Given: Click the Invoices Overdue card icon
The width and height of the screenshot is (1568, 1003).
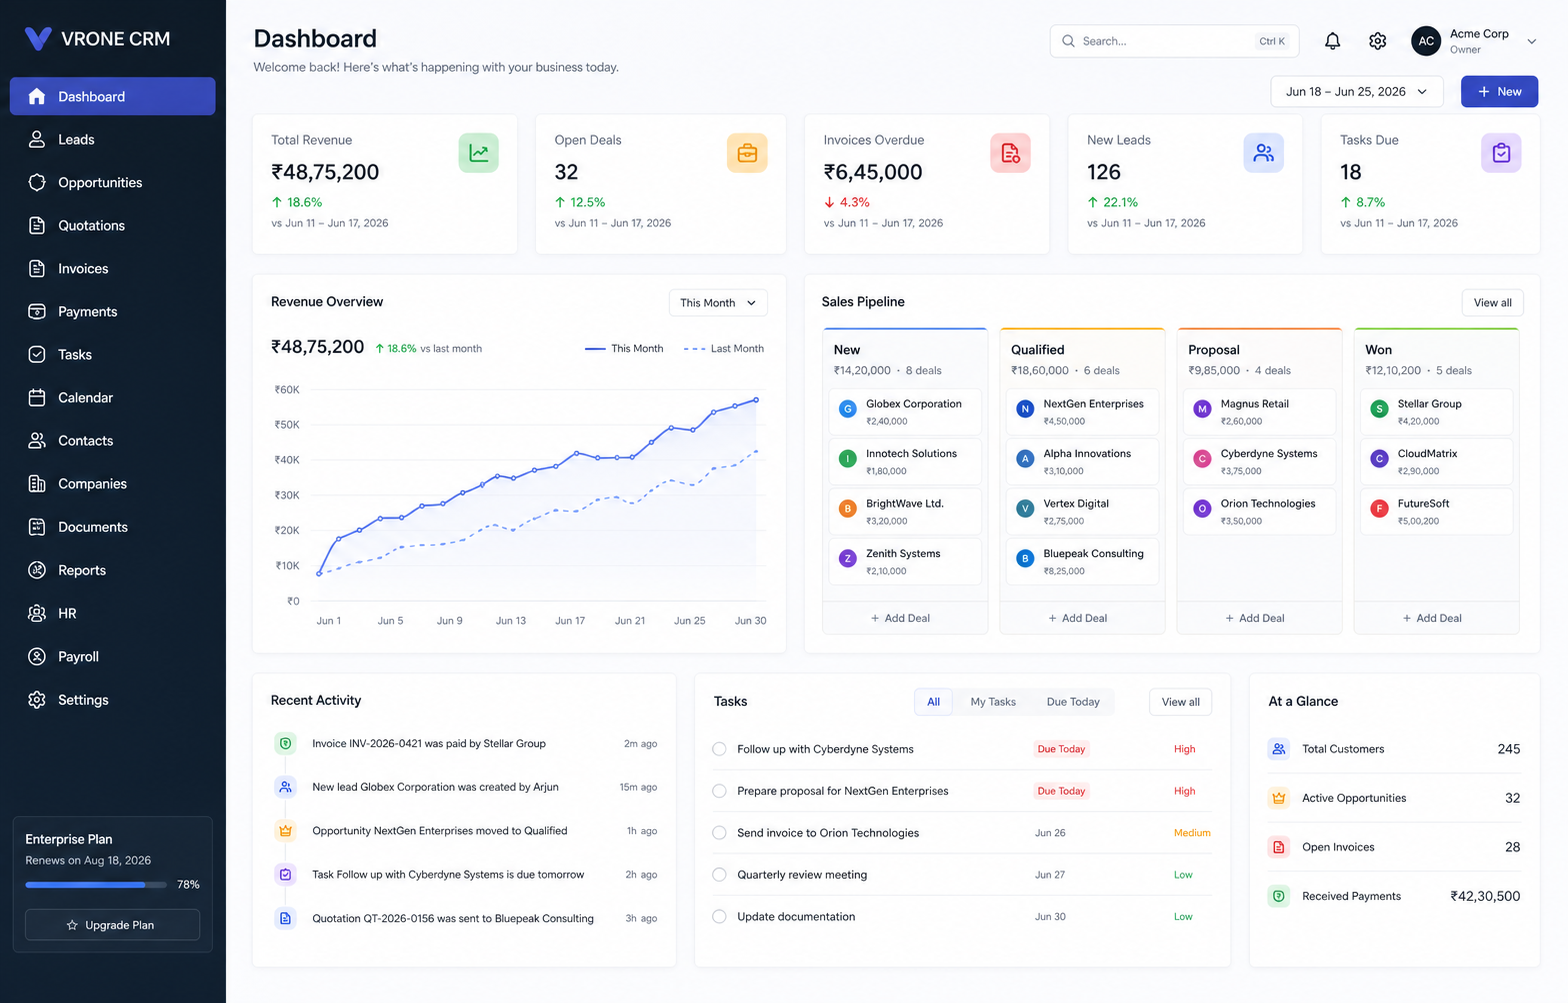Looking at the screenshot, I should tap(1010, 153).
